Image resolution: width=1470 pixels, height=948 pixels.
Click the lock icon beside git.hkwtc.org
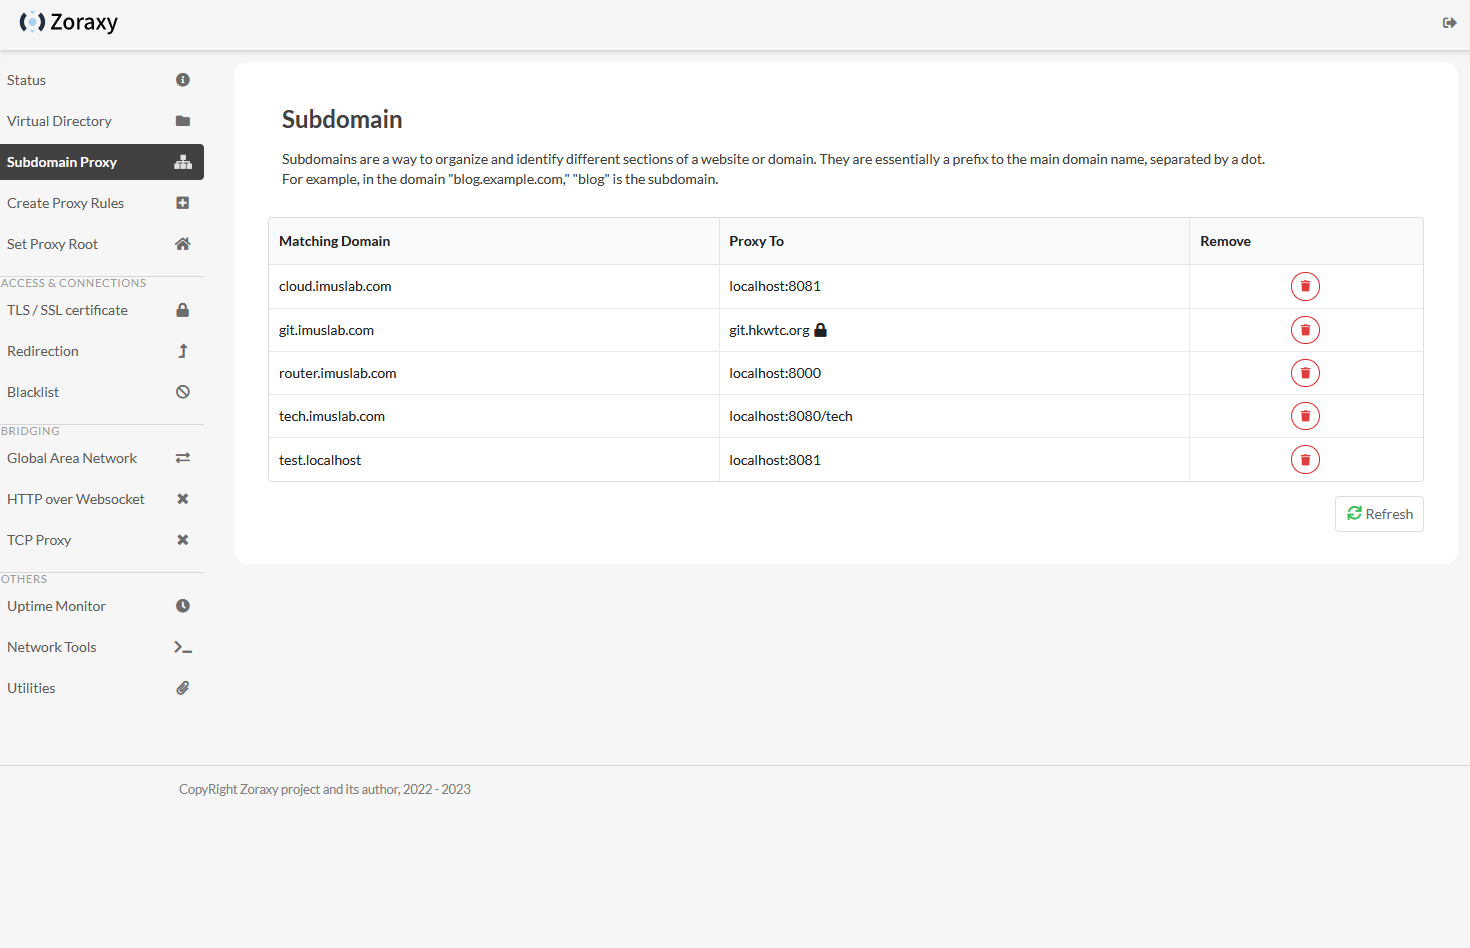(x=821, y=330)
